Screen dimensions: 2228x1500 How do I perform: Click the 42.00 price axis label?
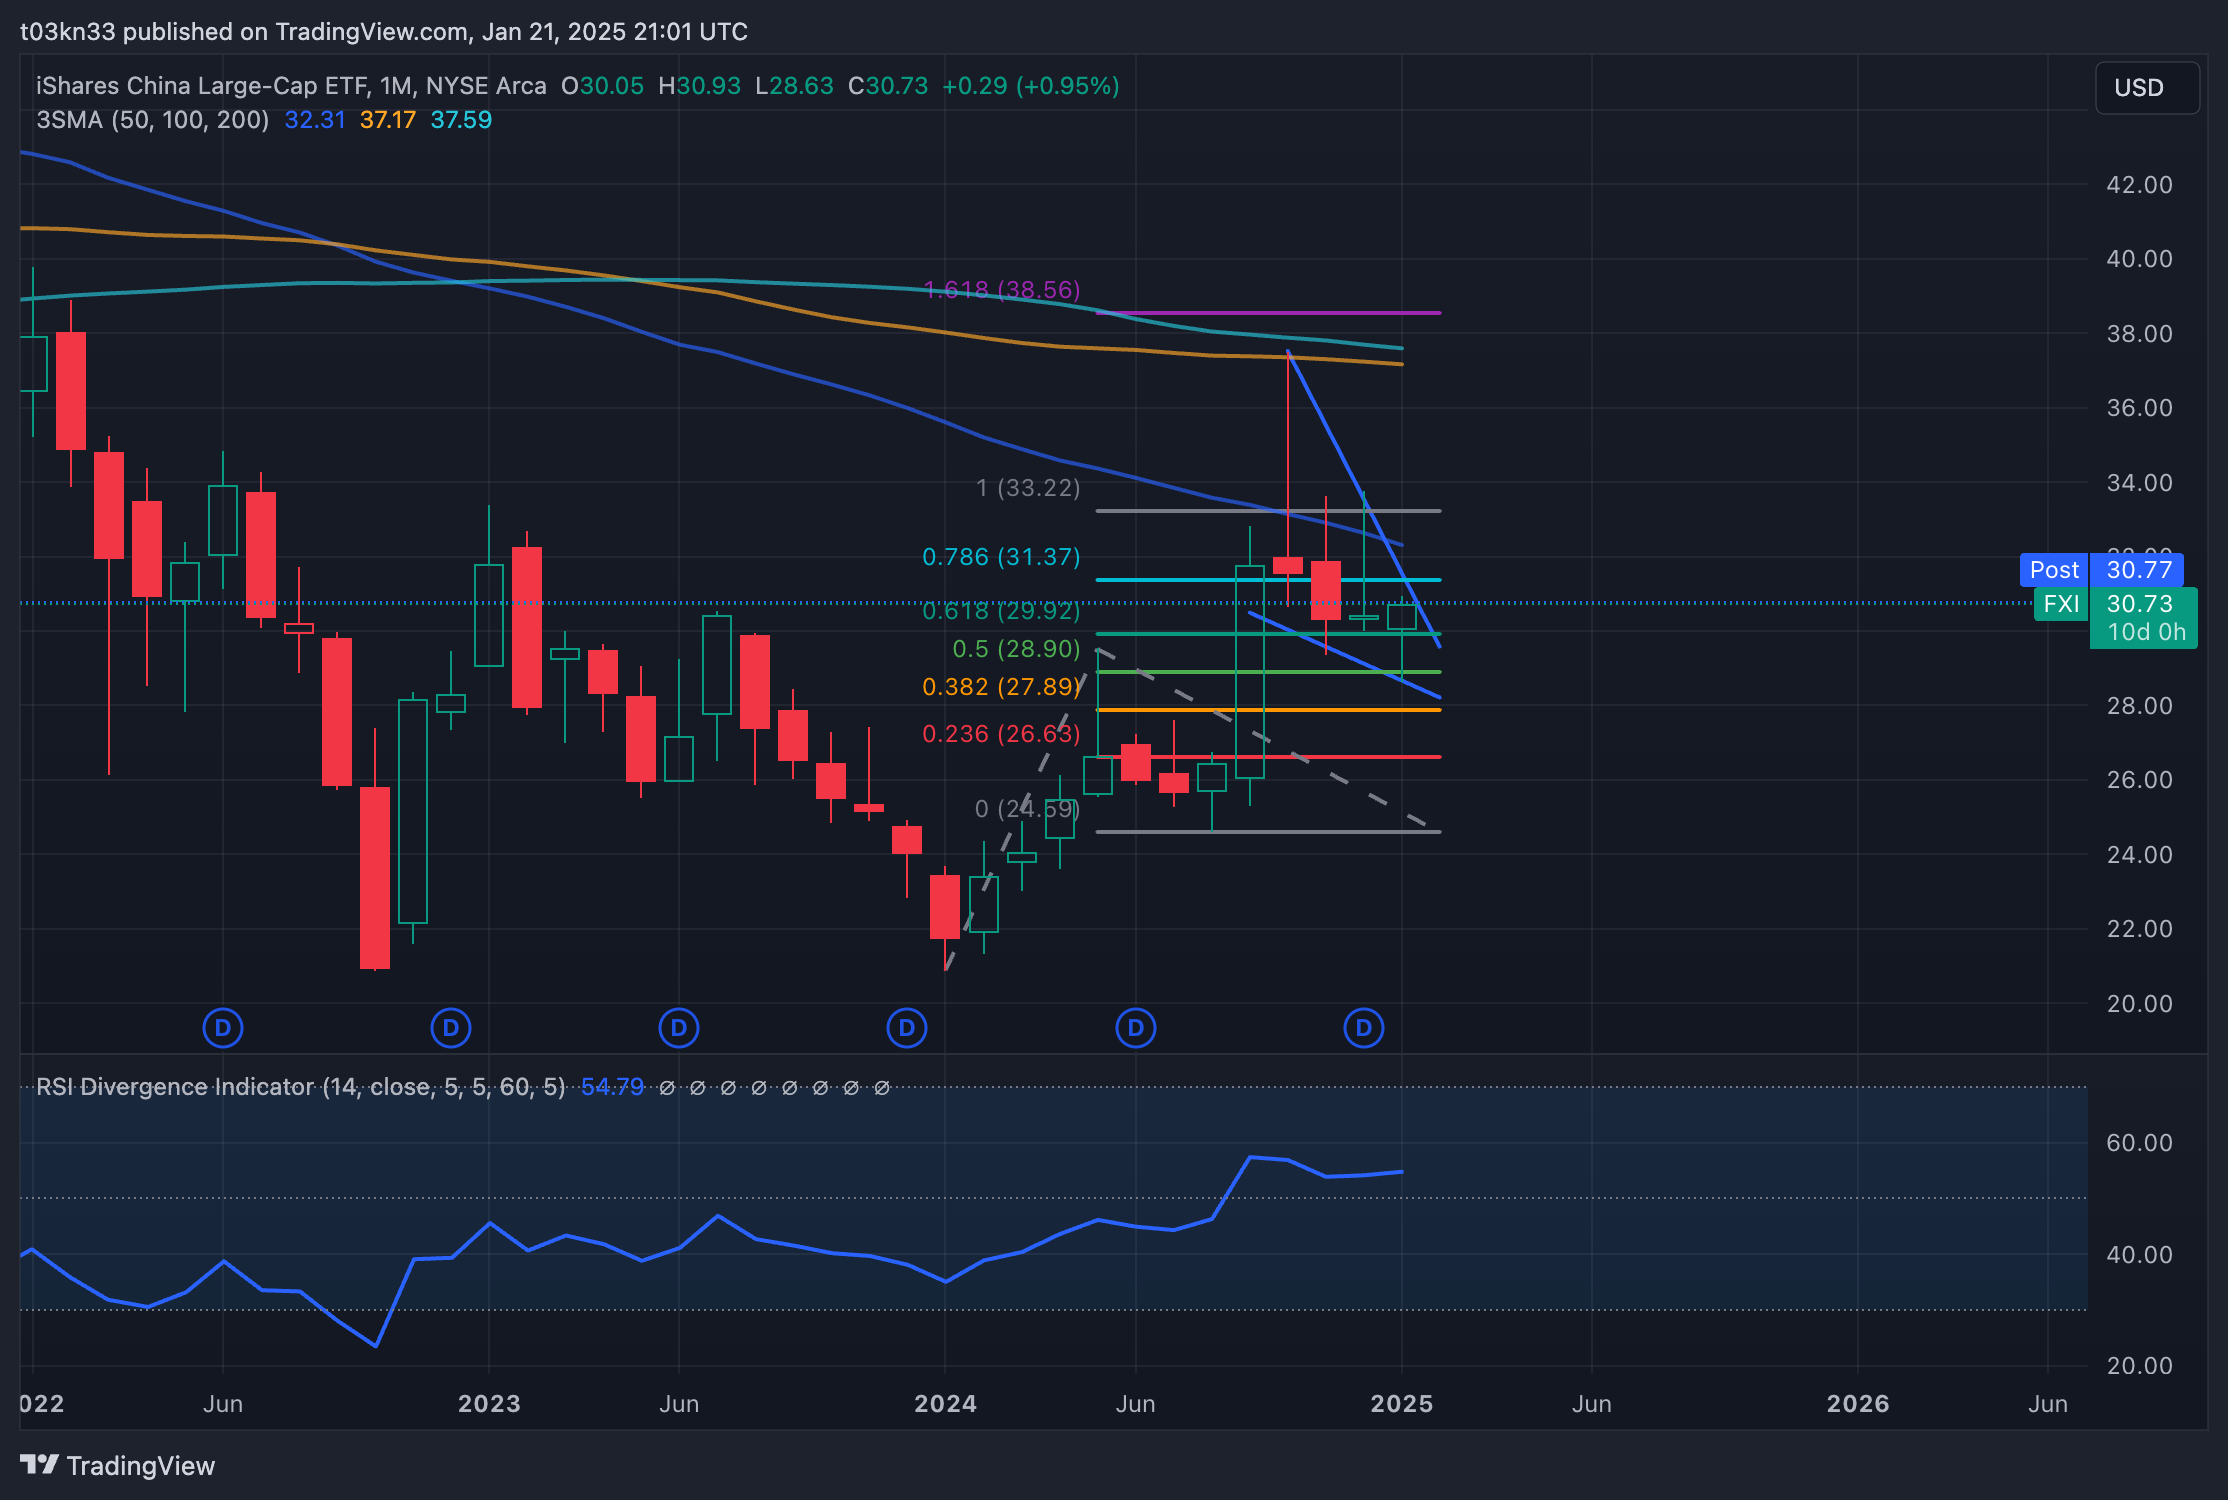(x=2140, y=185)
